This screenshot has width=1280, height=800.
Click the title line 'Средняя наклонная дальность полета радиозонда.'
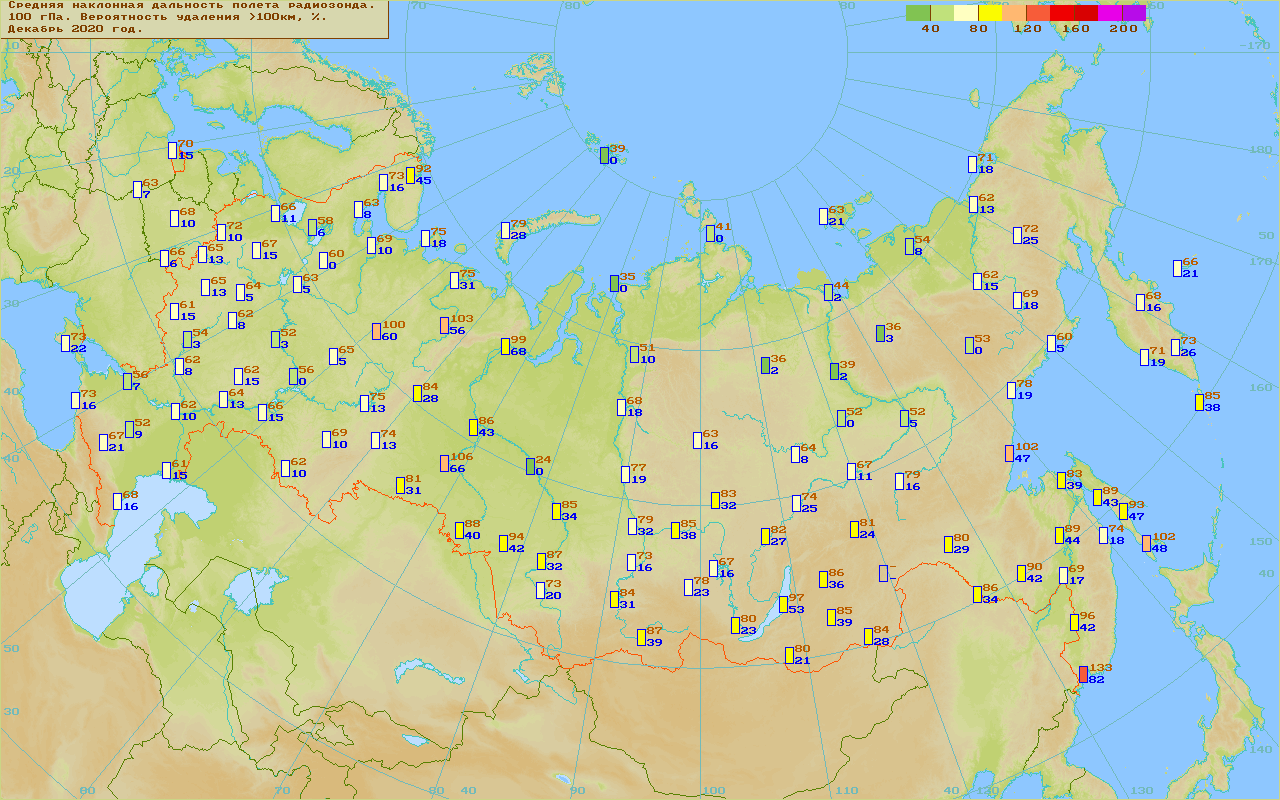(192, 5)
